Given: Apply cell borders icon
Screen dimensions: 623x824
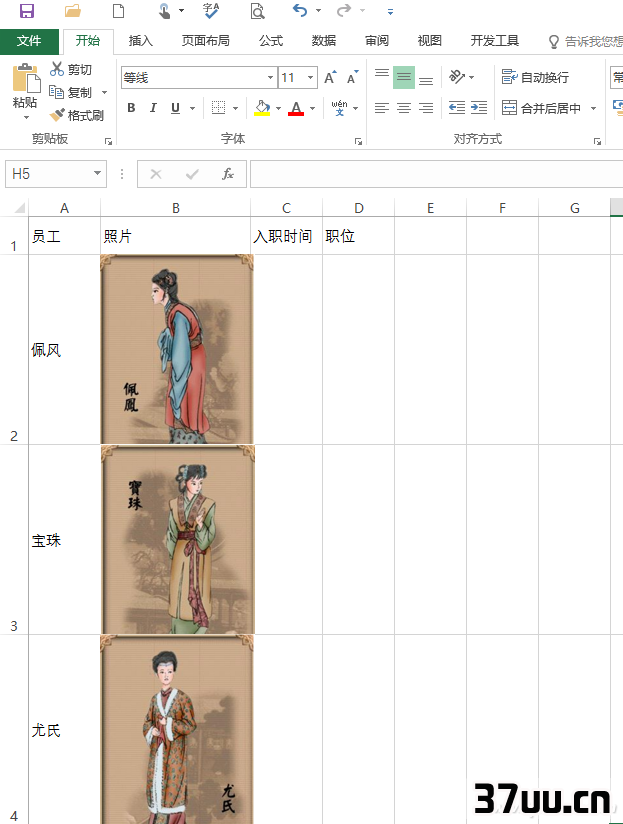Looking at the screenshot, I should click(x=219, y=108).
